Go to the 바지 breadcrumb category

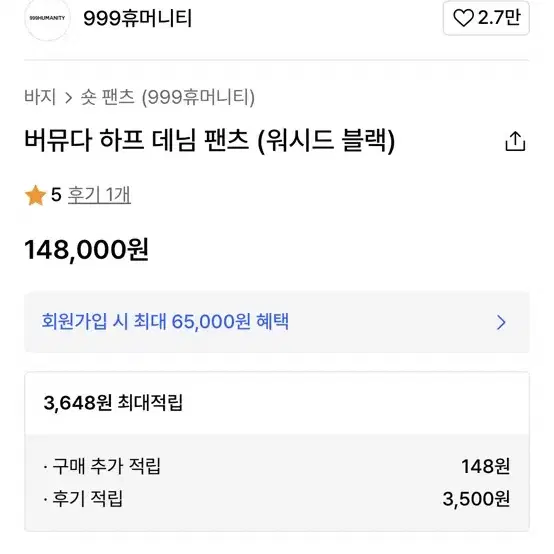click(40, 97)
